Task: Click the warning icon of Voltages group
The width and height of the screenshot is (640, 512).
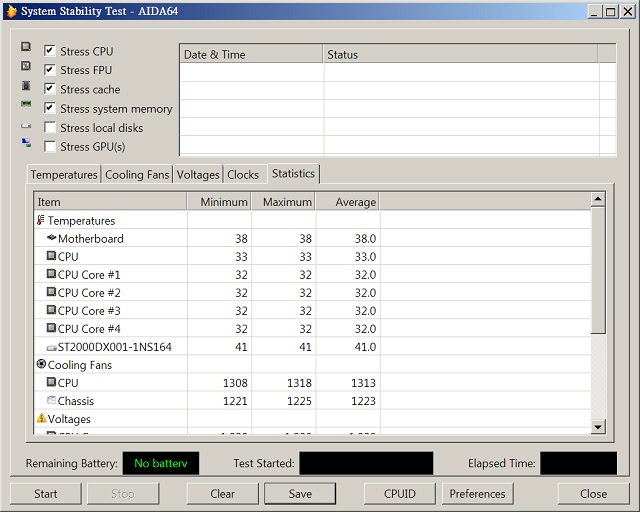Action: [x=42, y=418]
